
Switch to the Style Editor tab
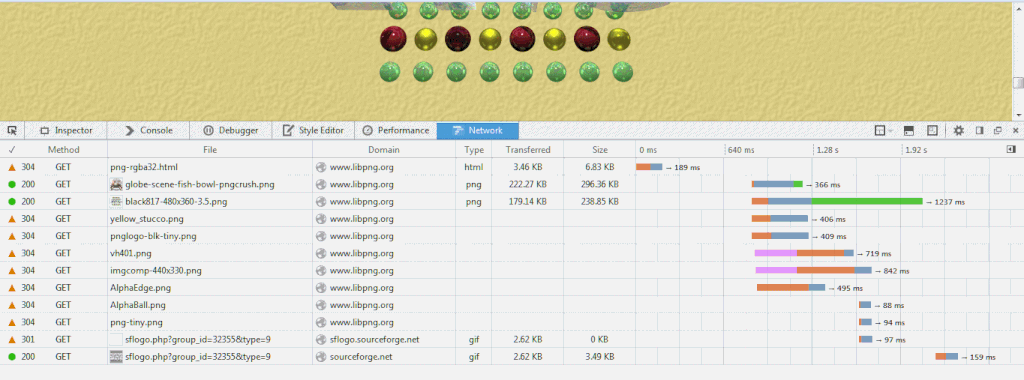click(313, 131)
